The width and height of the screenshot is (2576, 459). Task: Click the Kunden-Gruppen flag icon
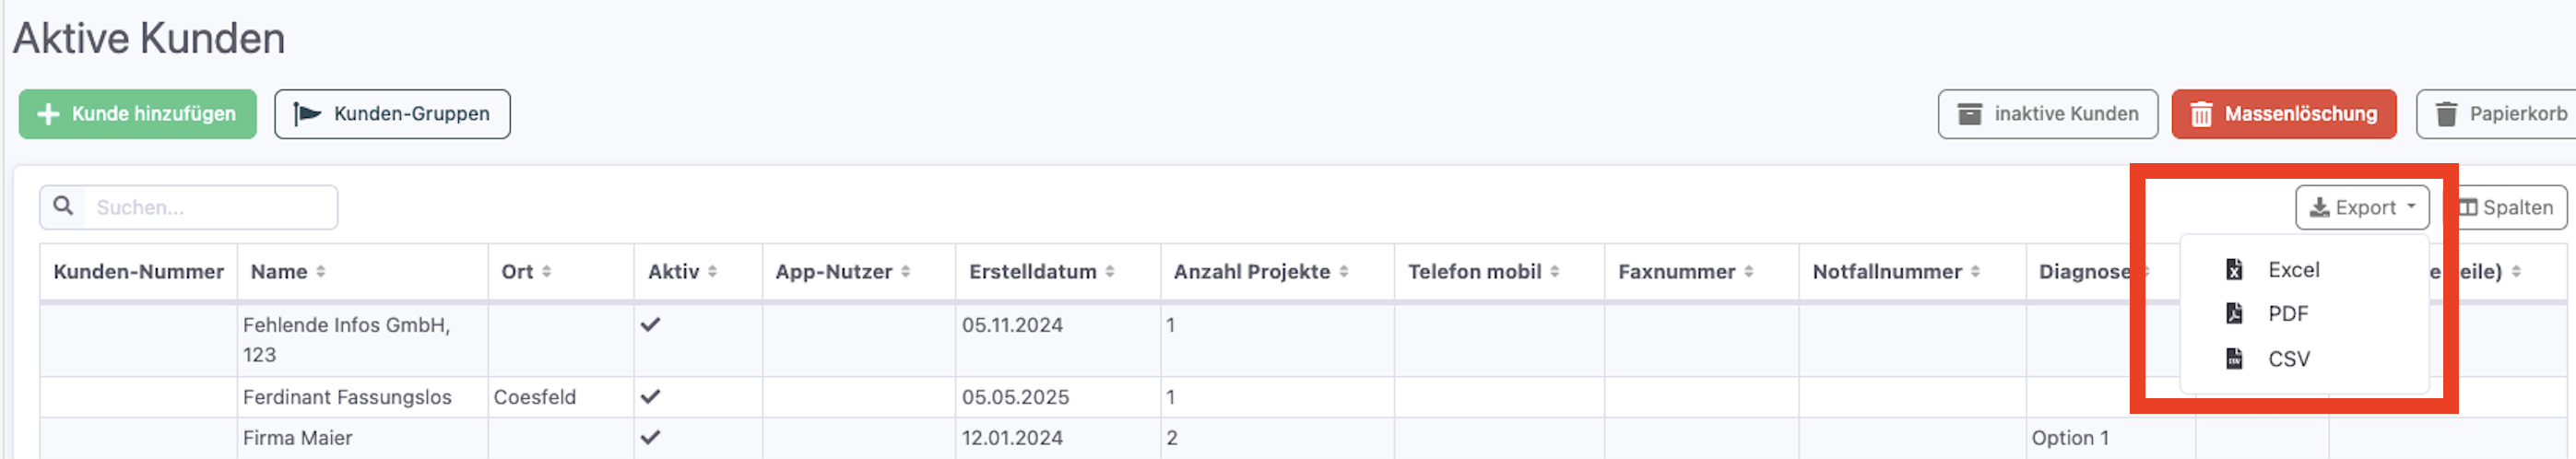[307, 114]
